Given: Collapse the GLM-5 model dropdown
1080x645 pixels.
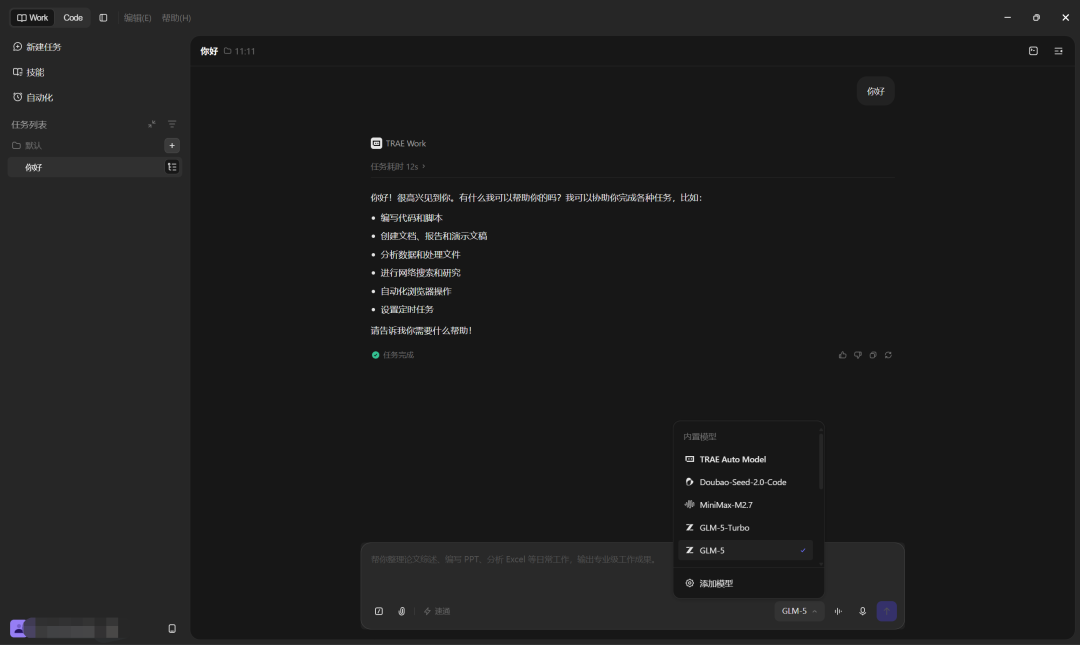Looking at the screenshot, I should (x=799, y=611).
